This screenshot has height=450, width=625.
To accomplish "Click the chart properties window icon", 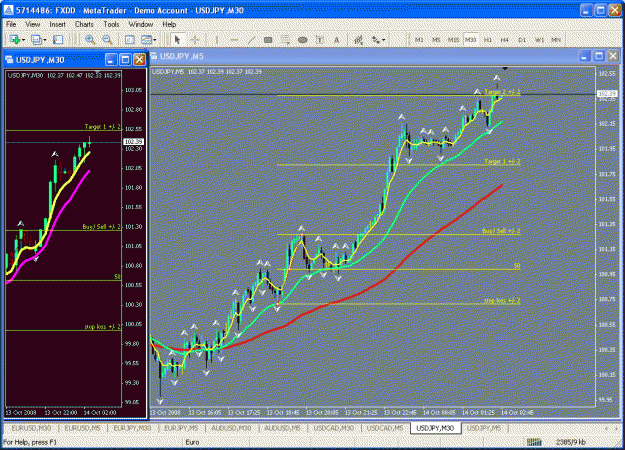I will [129, 39].
